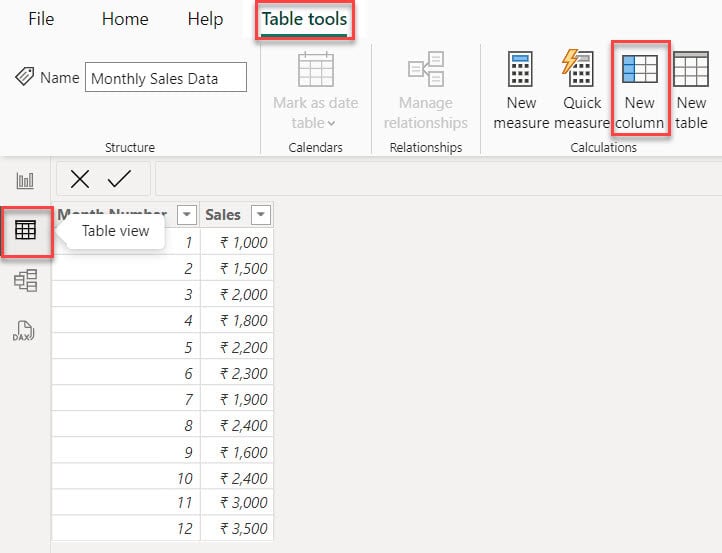Commit formula with the checkmark icon
This screenshot has width=722, height=553.
[x=119, y=179]
